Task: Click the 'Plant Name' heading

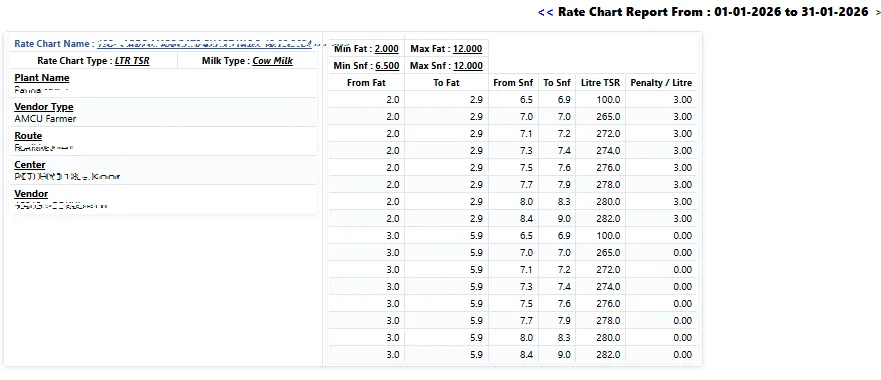Action: 42,78
